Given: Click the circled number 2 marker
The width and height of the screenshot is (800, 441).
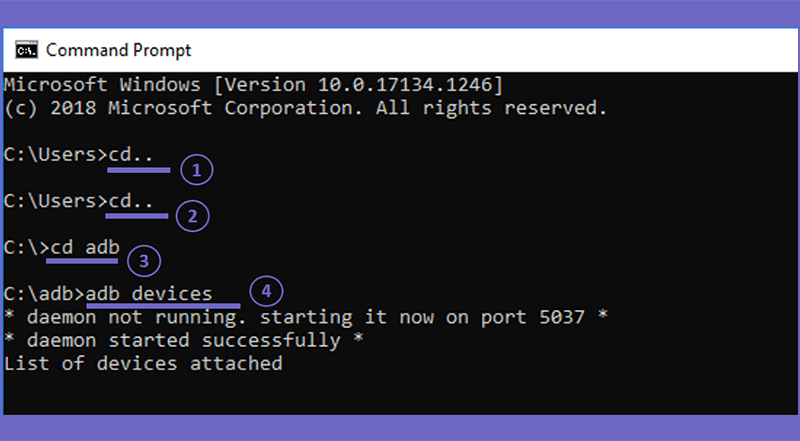Looking at the screenshot, I should [x=192, y=216].
